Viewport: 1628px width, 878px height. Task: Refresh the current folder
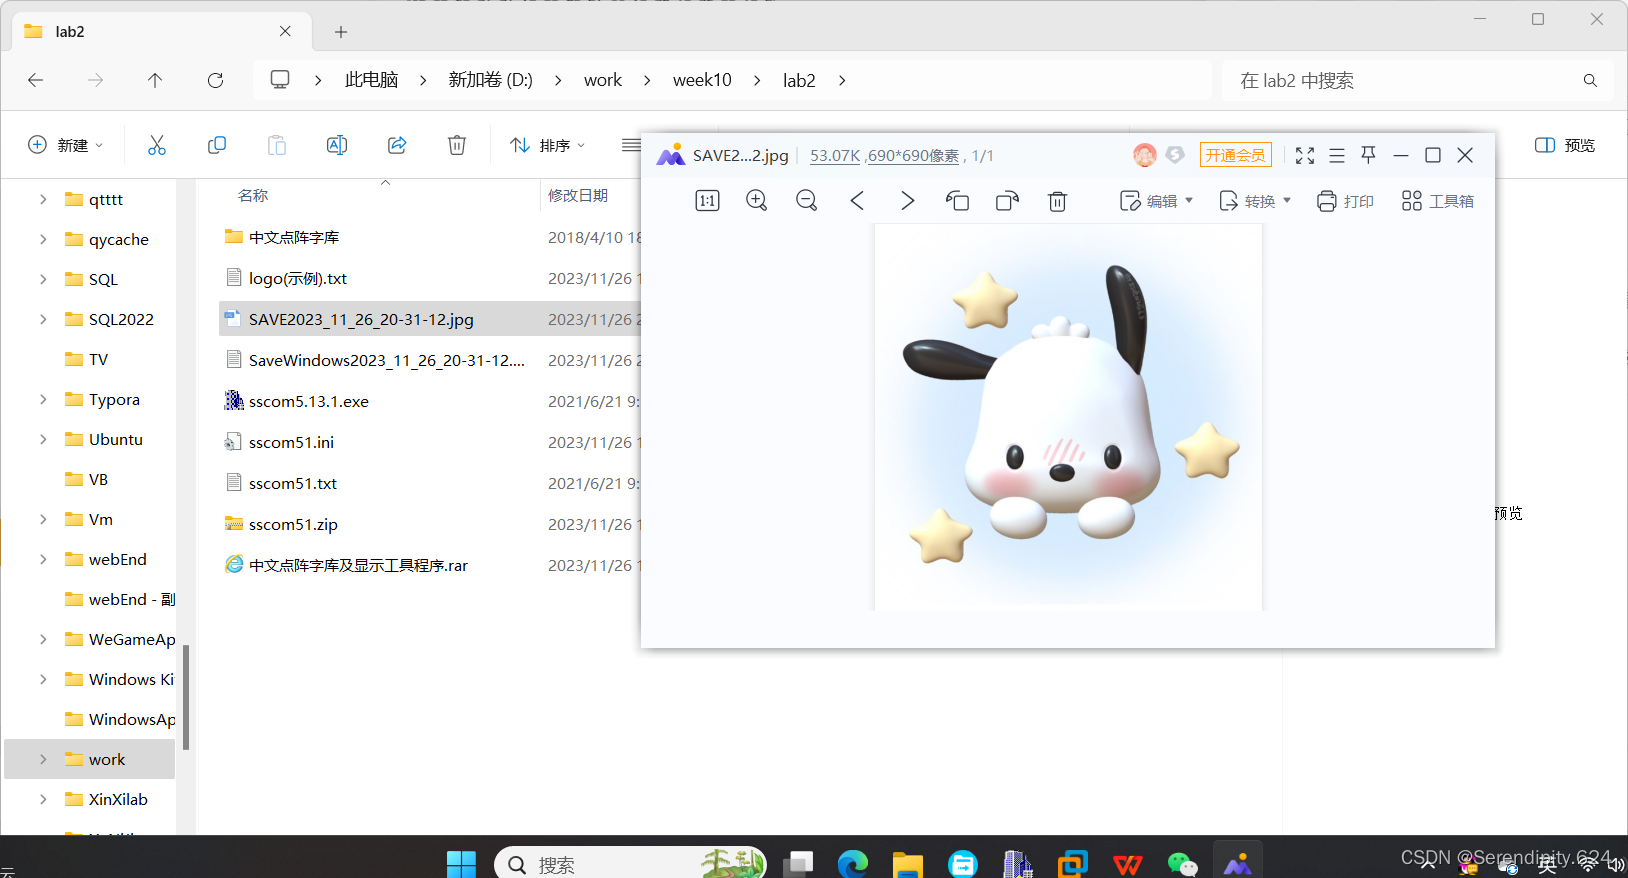tap(215, 80)
